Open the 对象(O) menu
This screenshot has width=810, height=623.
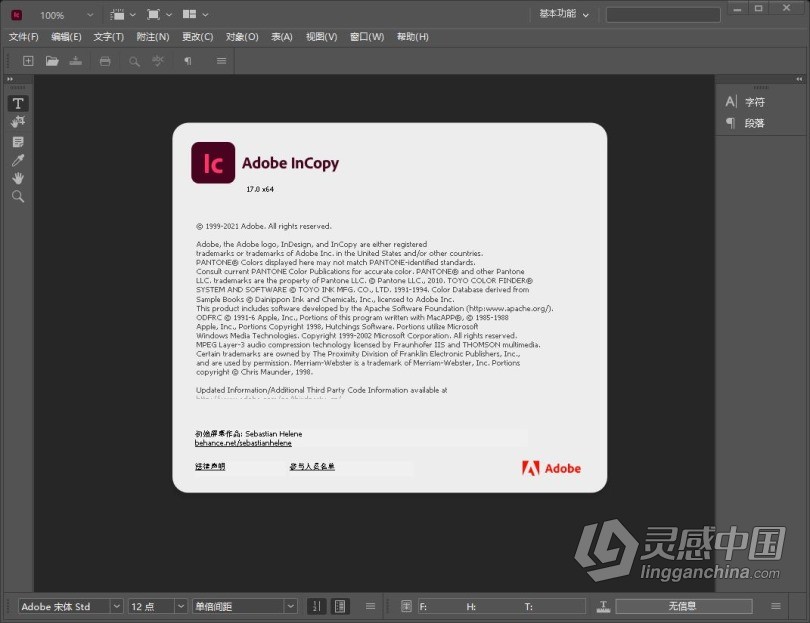242,37
